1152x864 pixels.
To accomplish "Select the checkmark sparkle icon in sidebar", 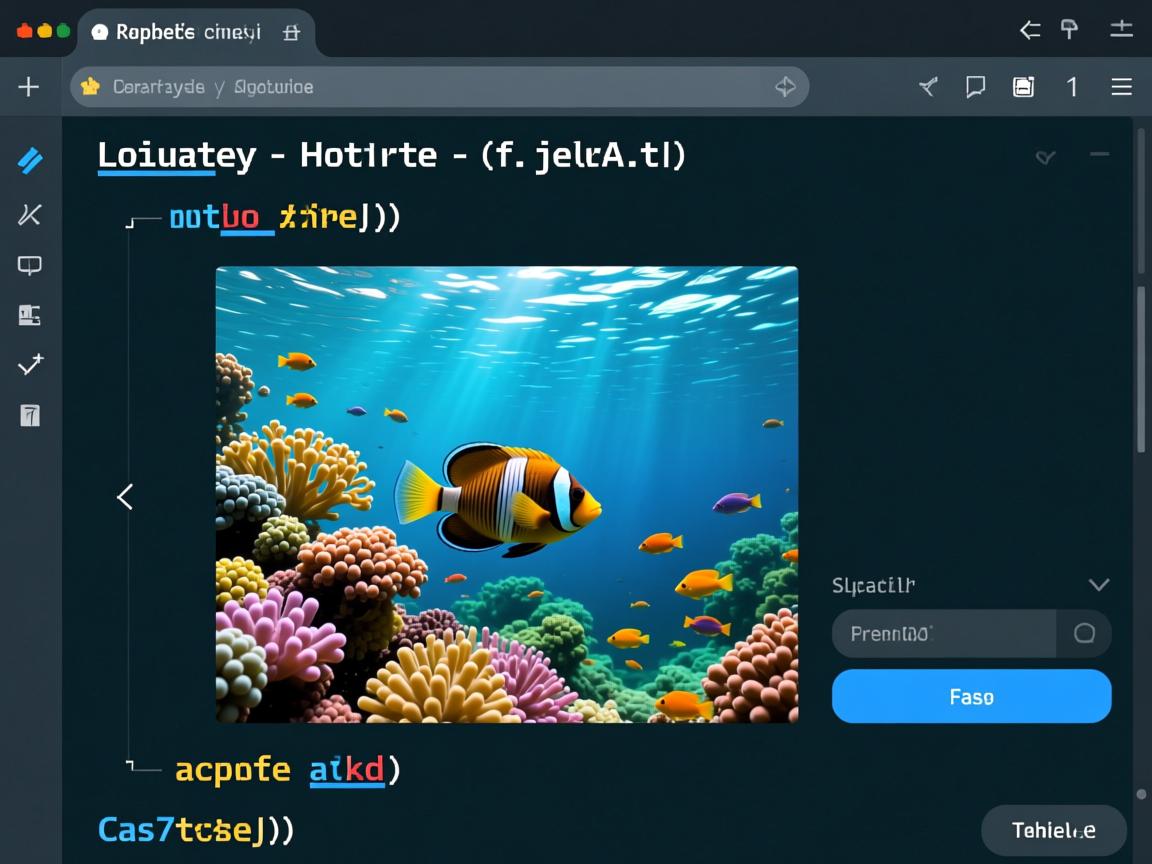I will [30, 365].
